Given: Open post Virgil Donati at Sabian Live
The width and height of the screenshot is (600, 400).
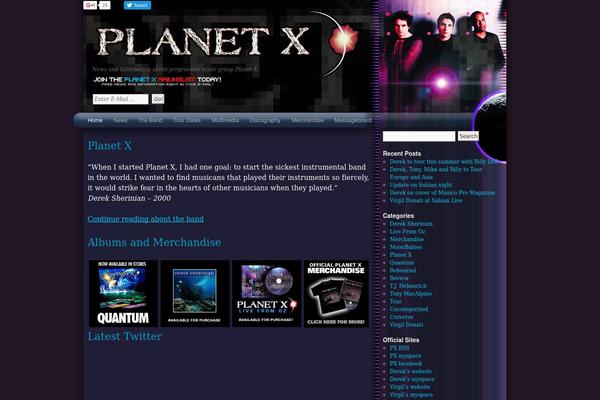Looking at the screenshot, I should tap(426, 200).
